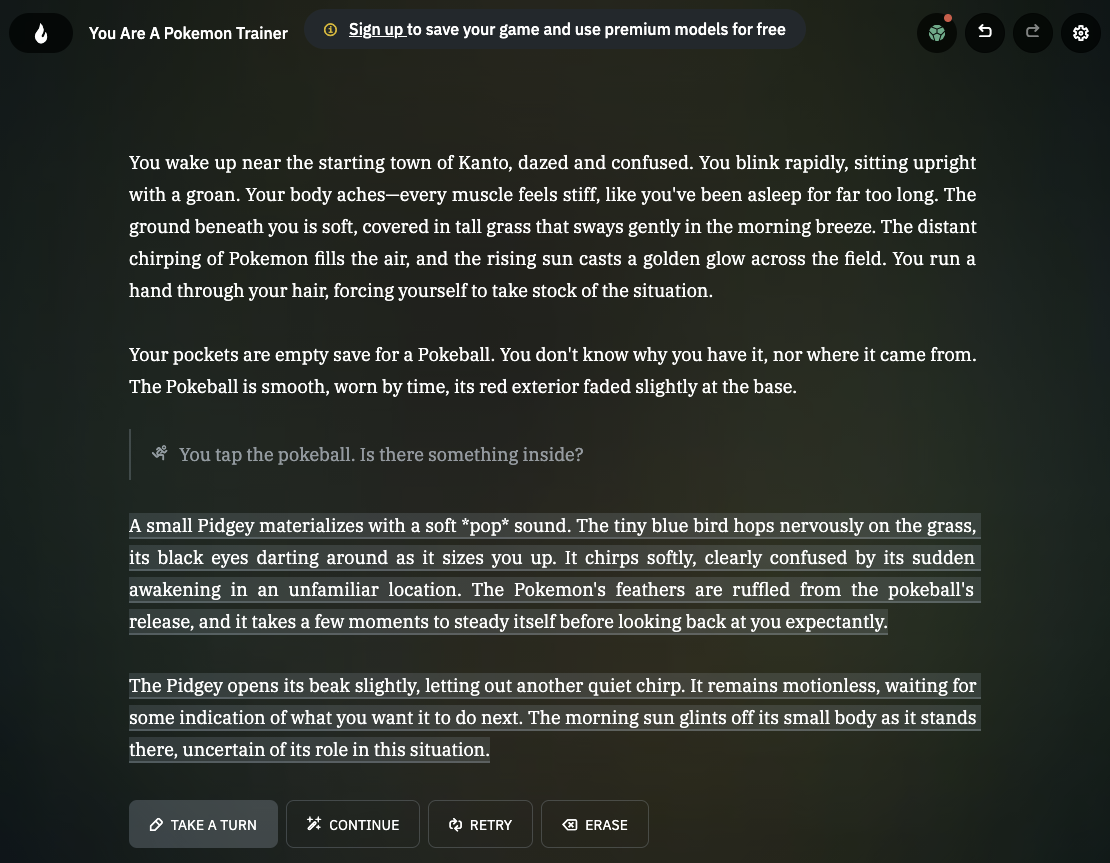Image resolution: width=1110 pixels, height=863 pixels.
Task: Click the info icon beside Sign up
Action: (330, 30)
